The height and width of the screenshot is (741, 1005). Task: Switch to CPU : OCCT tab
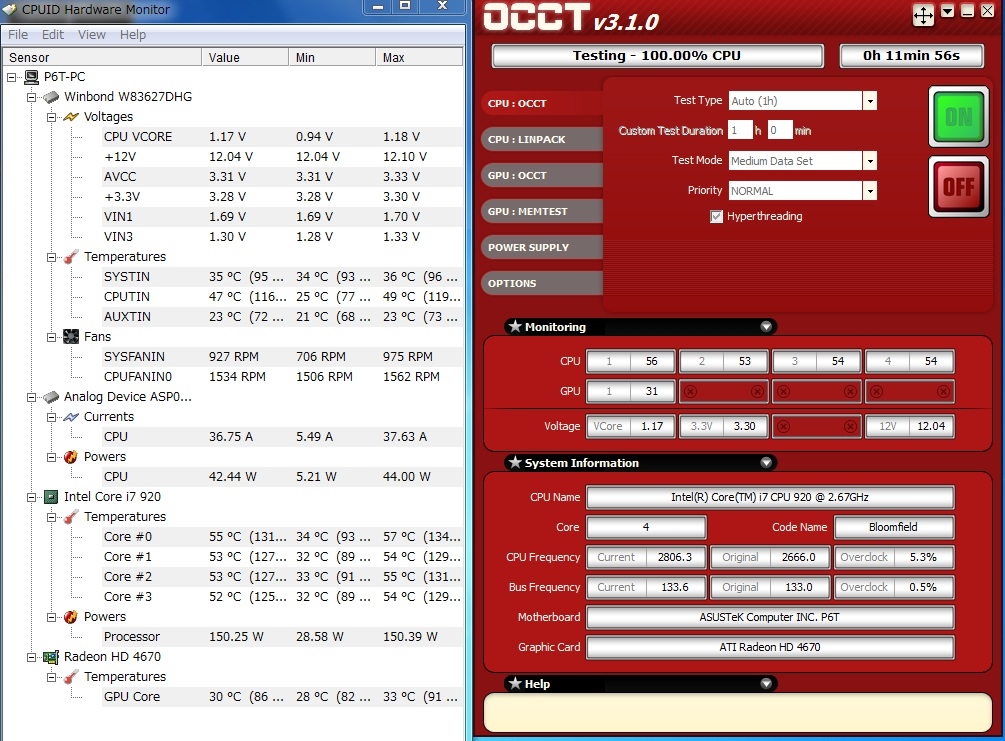tap(542, 103)
